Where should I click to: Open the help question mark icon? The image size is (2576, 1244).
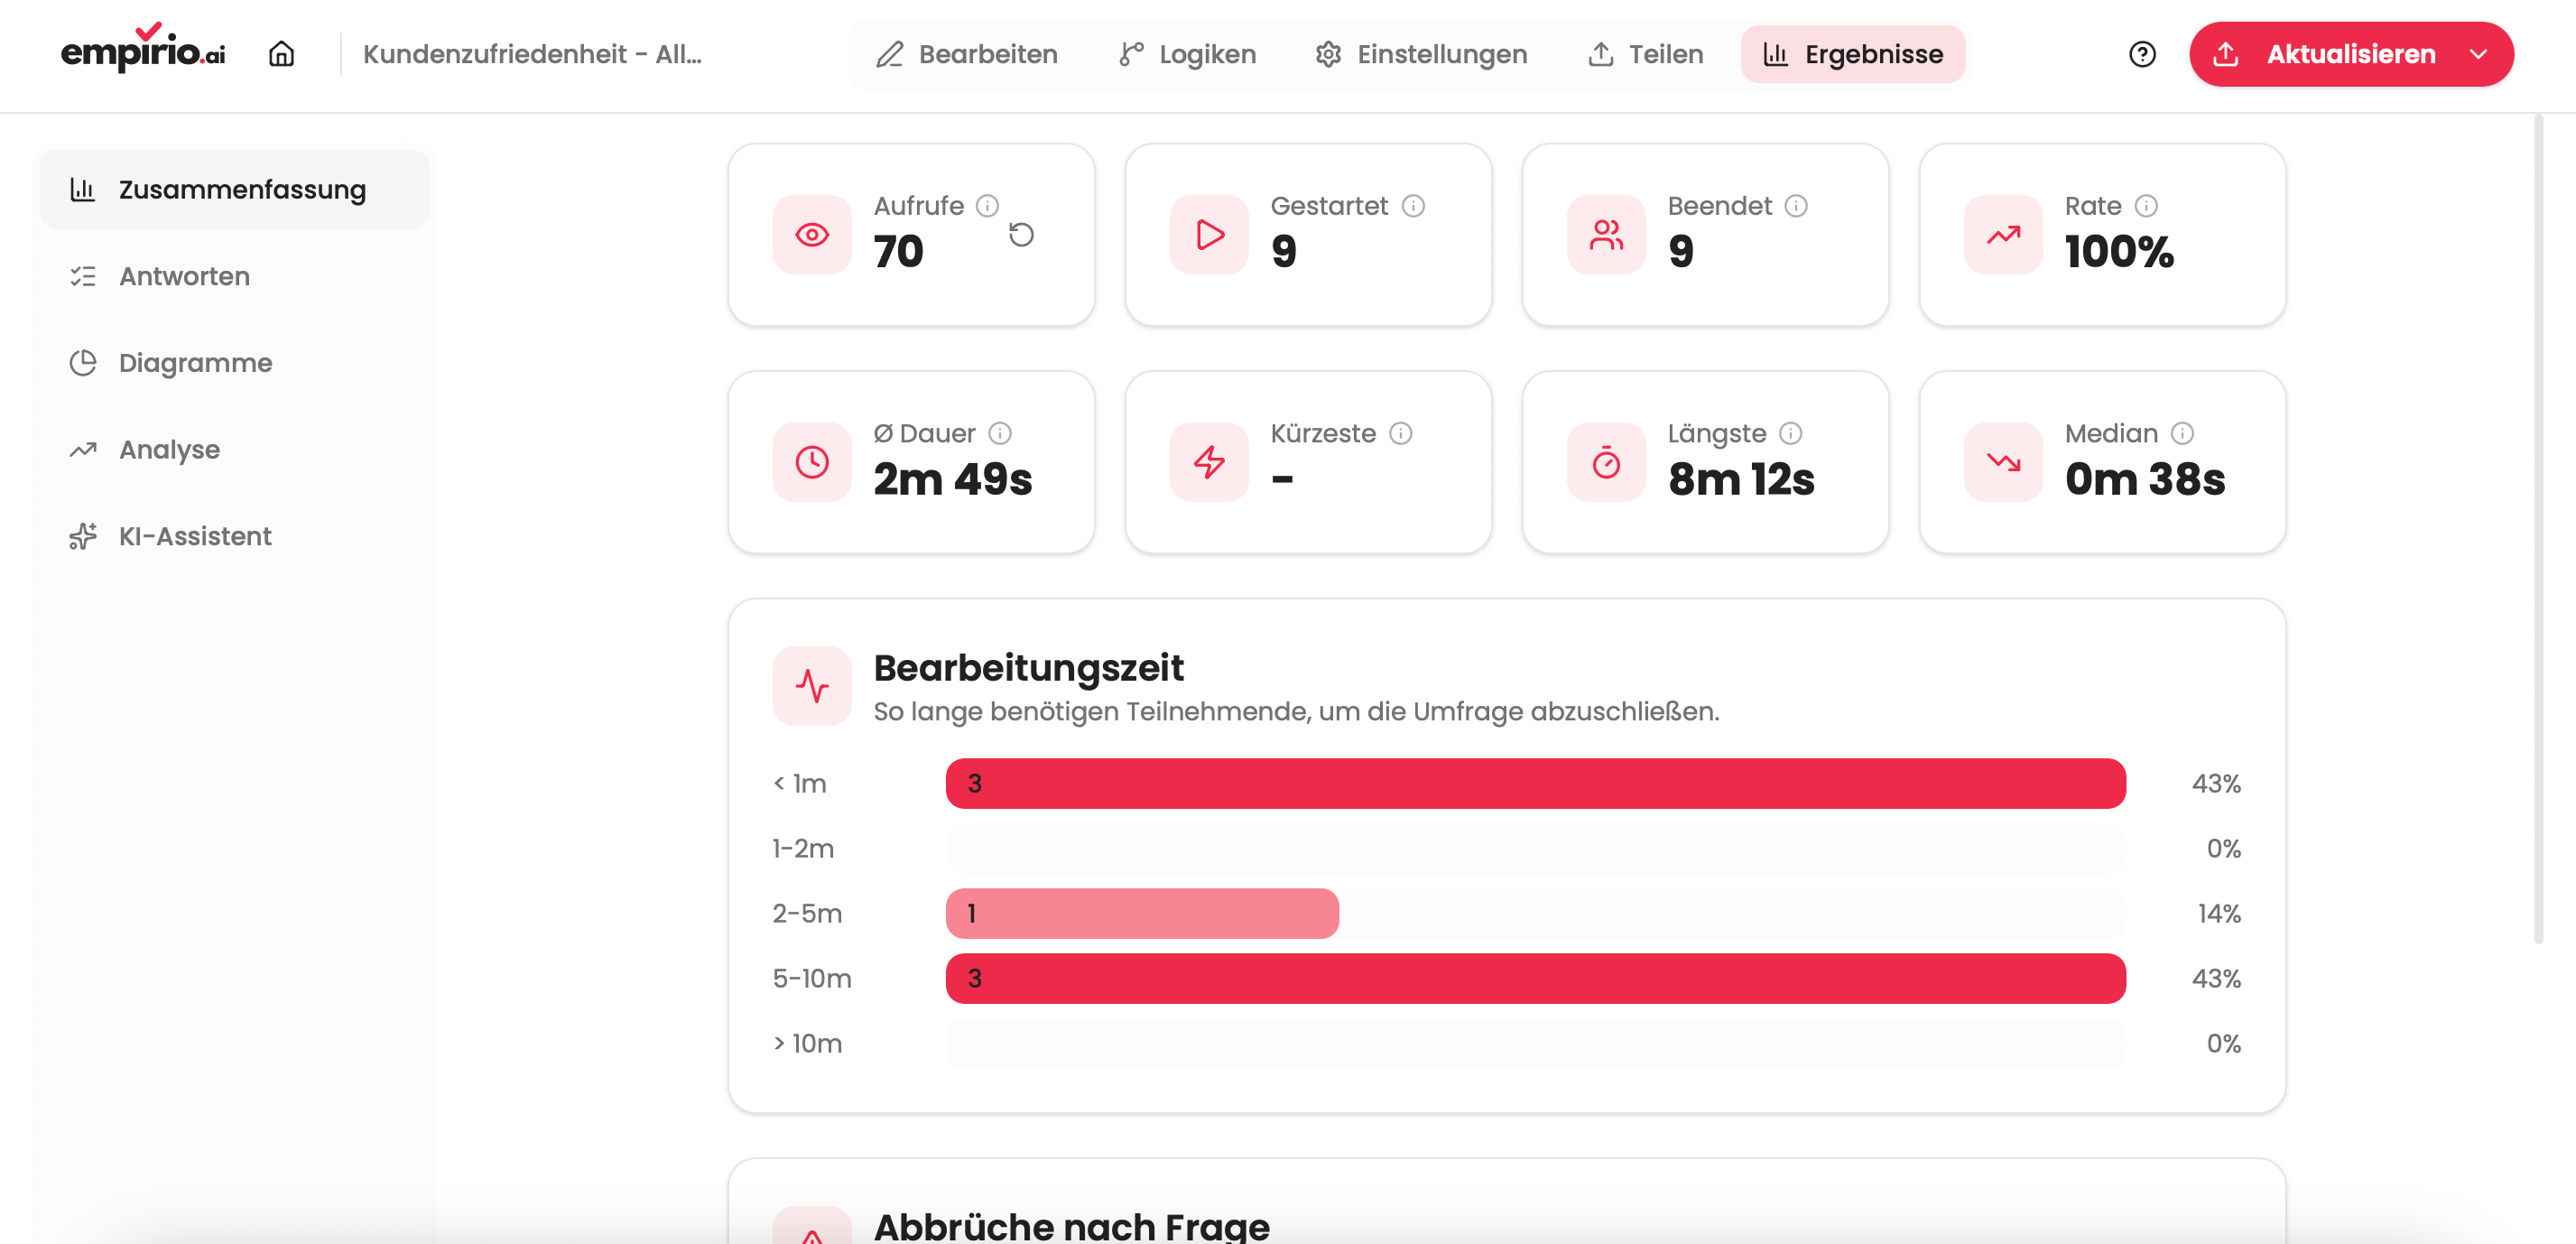[2142, 54]
